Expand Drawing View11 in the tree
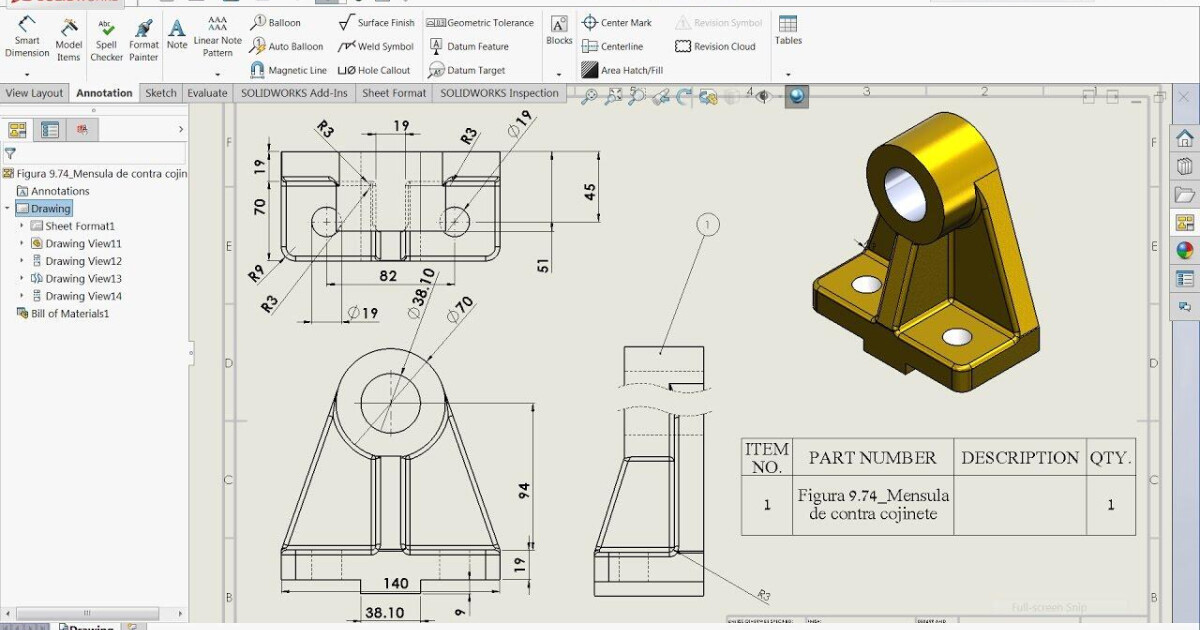Viewport: 1200px width, 630px height. [24, 243]
